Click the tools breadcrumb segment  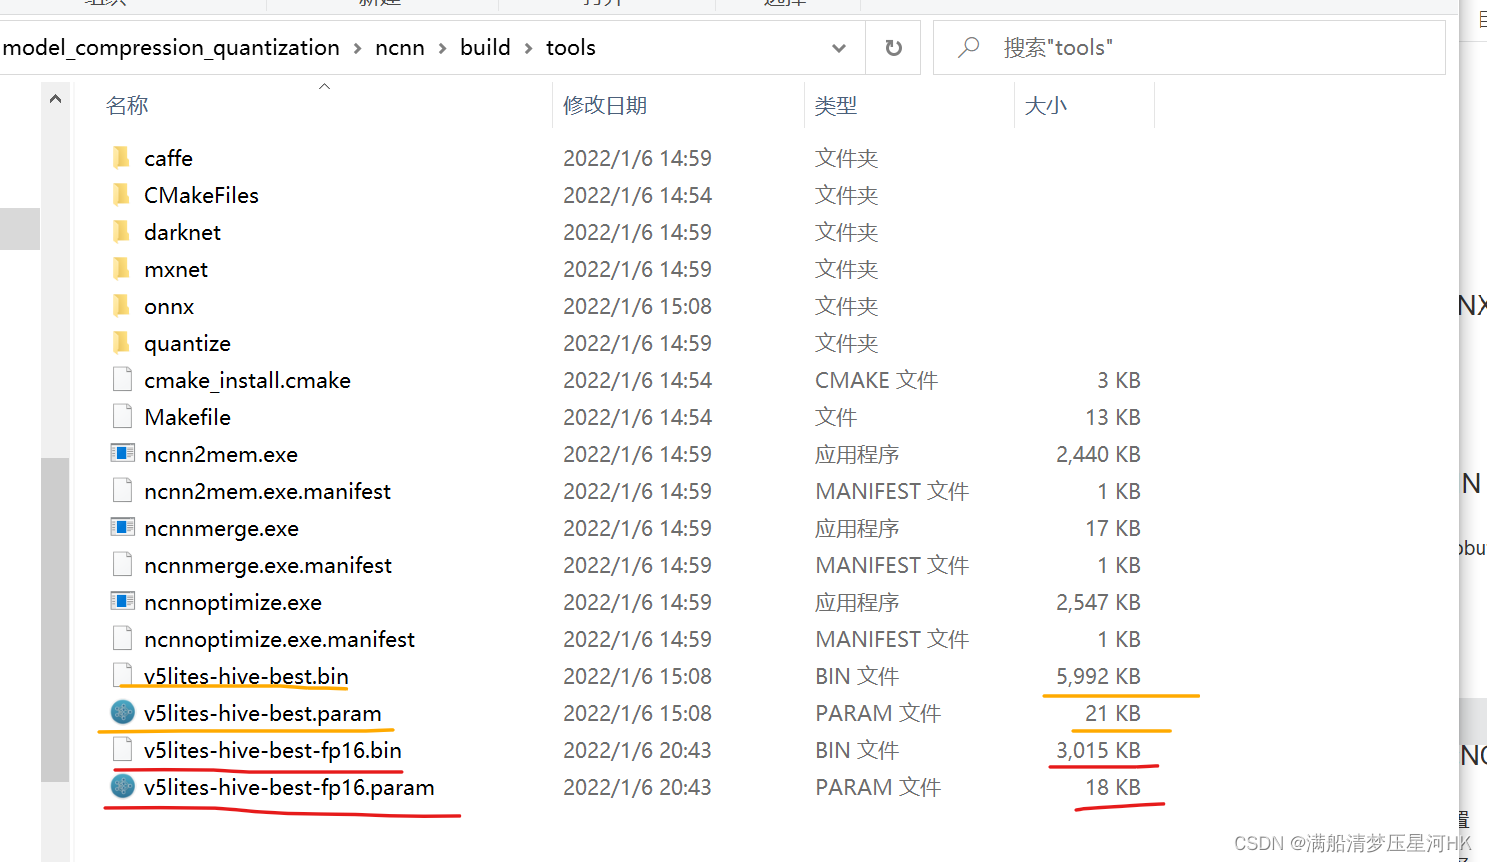click(x=571, y=48)
